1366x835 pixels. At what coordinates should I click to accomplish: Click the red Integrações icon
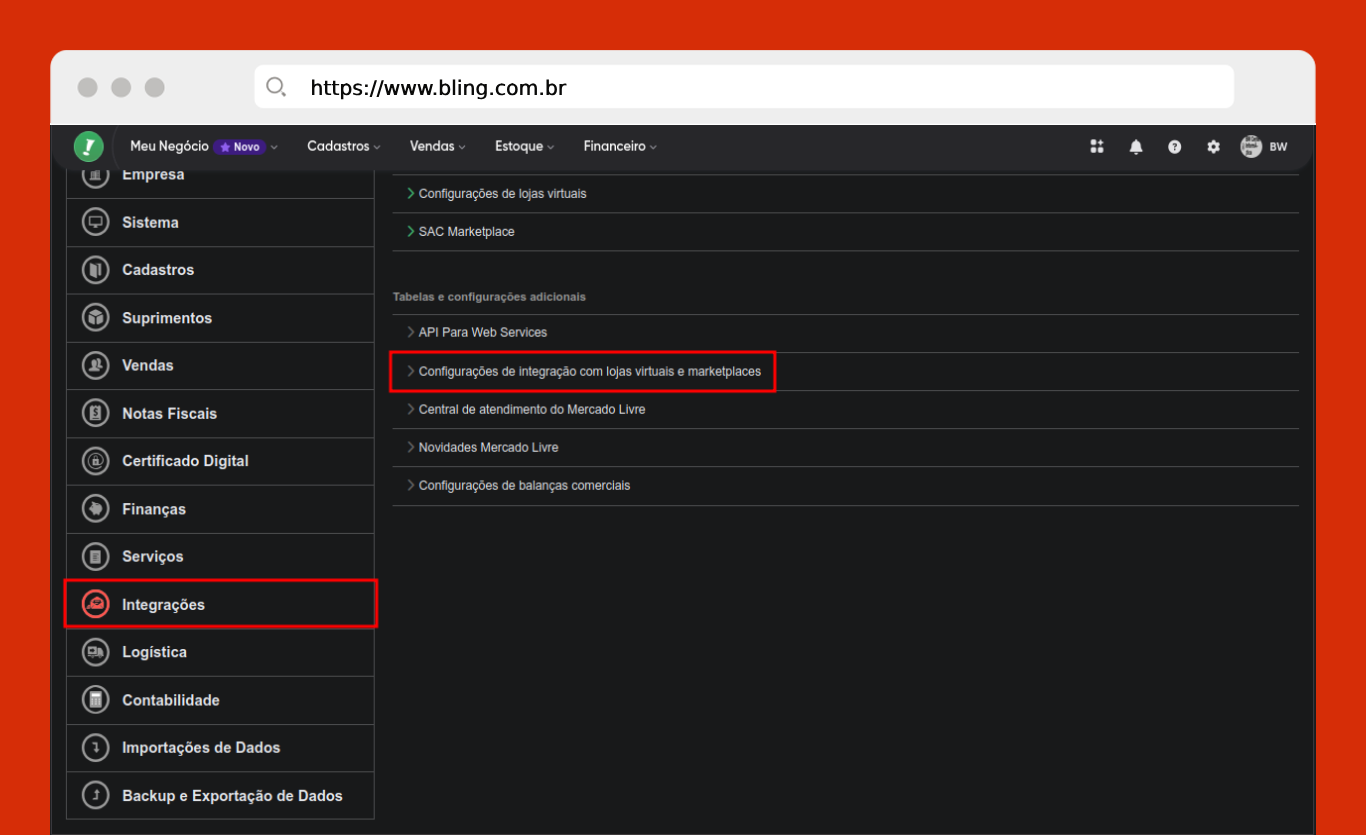pos(95,604)
